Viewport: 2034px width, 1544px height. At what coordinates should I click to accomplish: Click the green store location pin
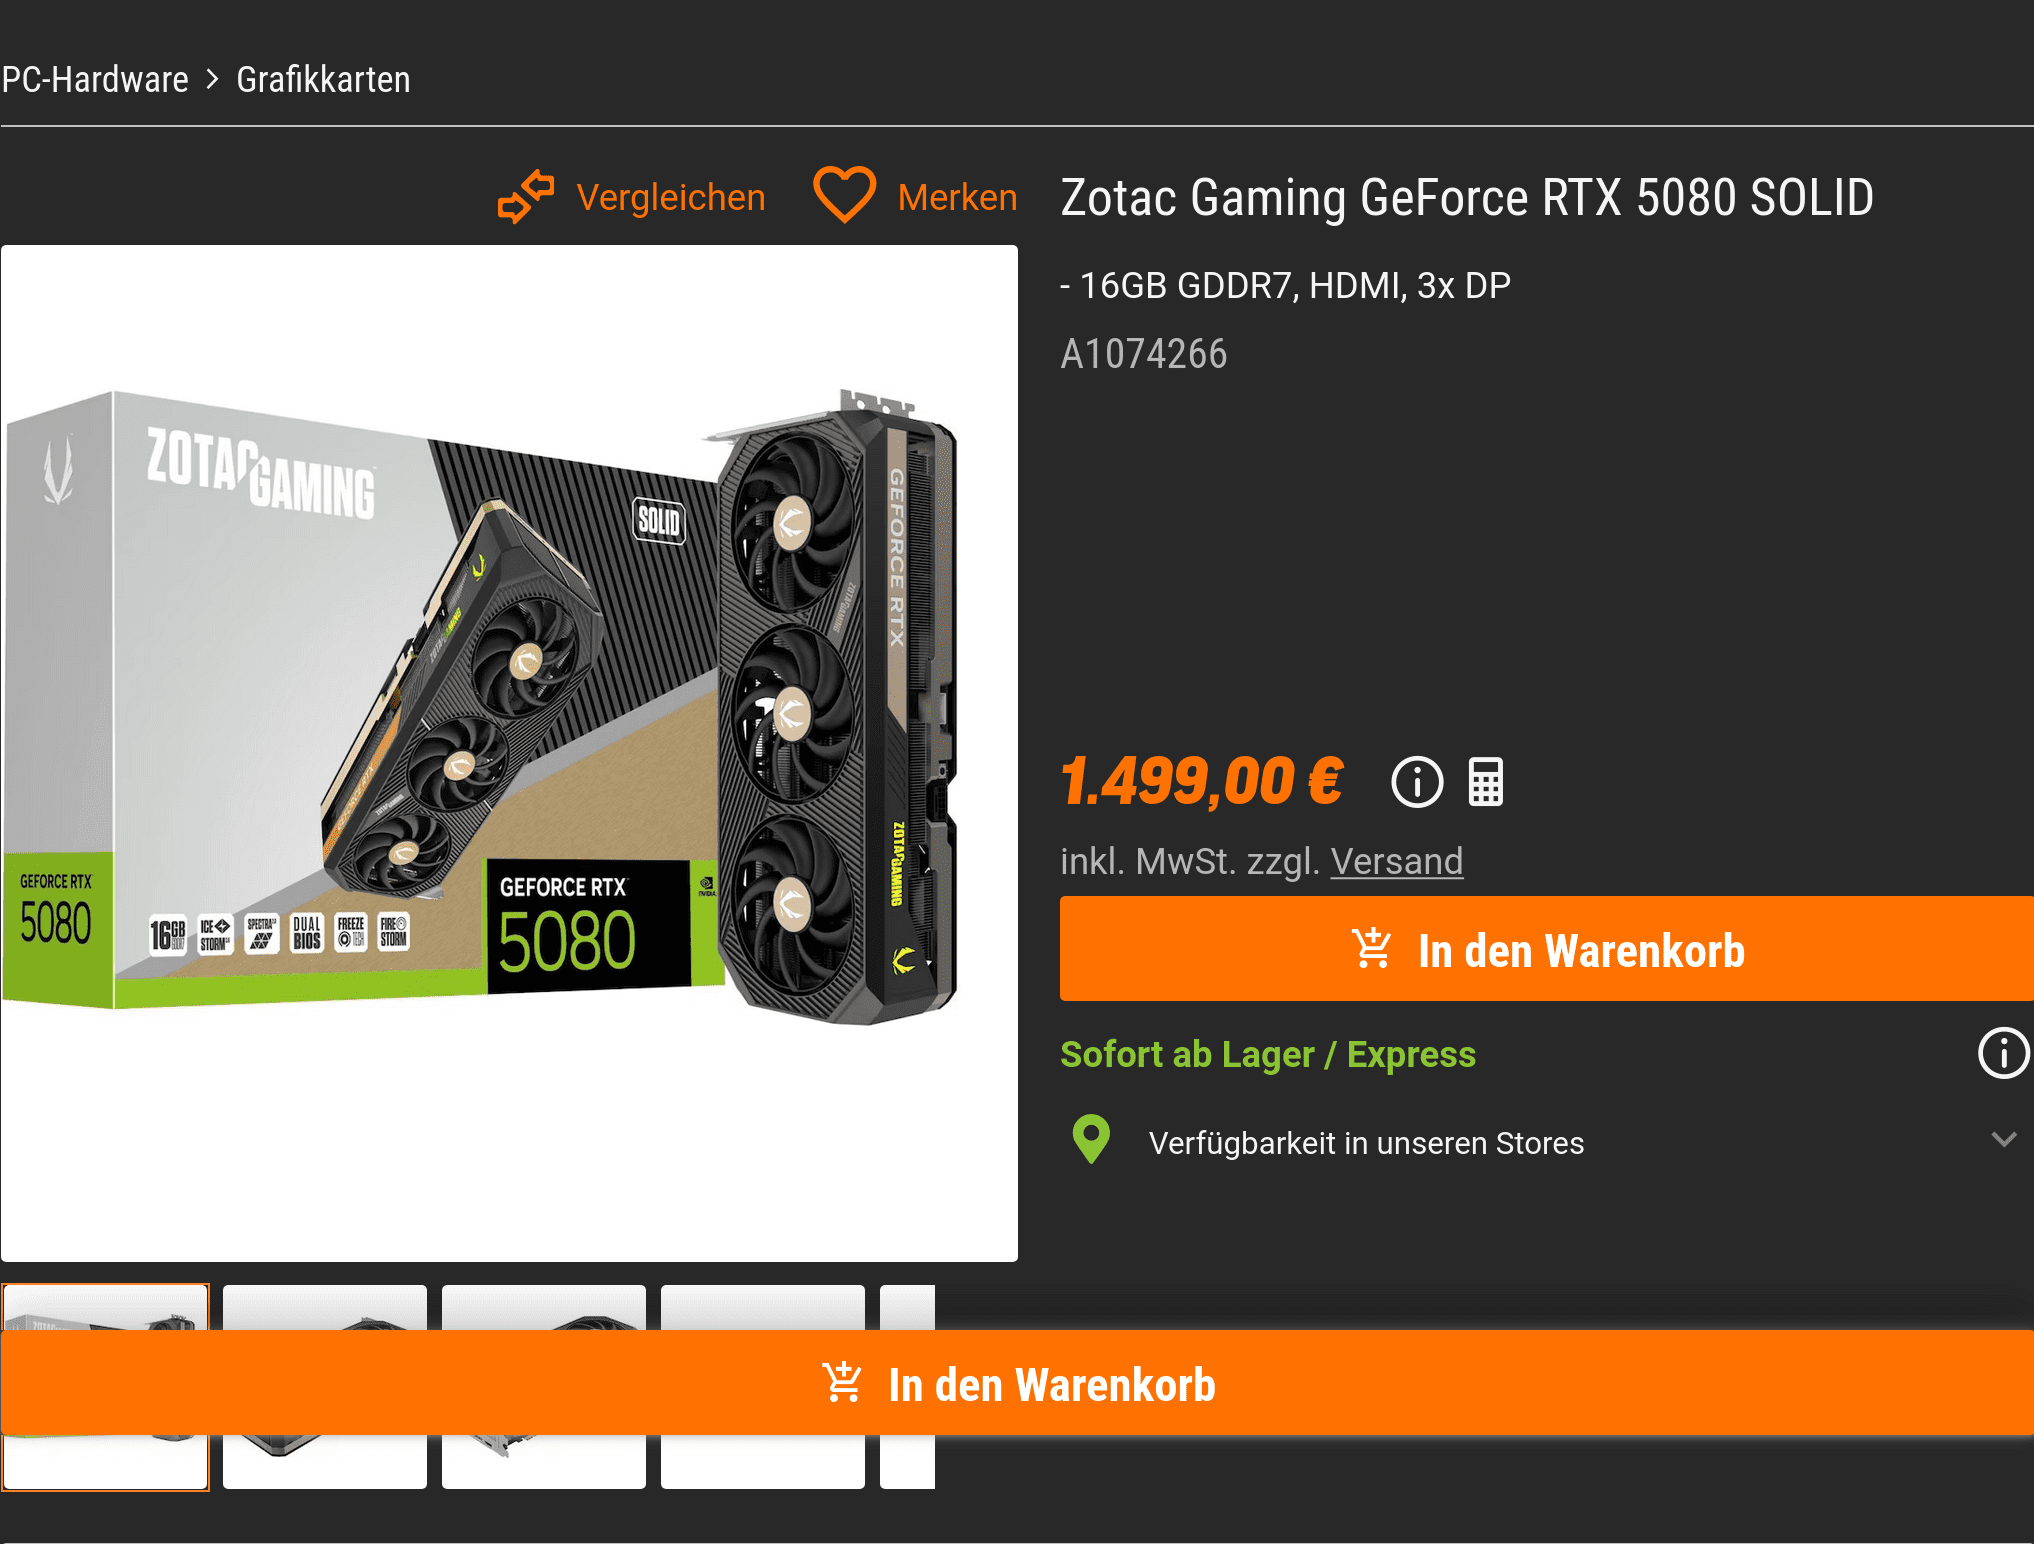1091,1139
